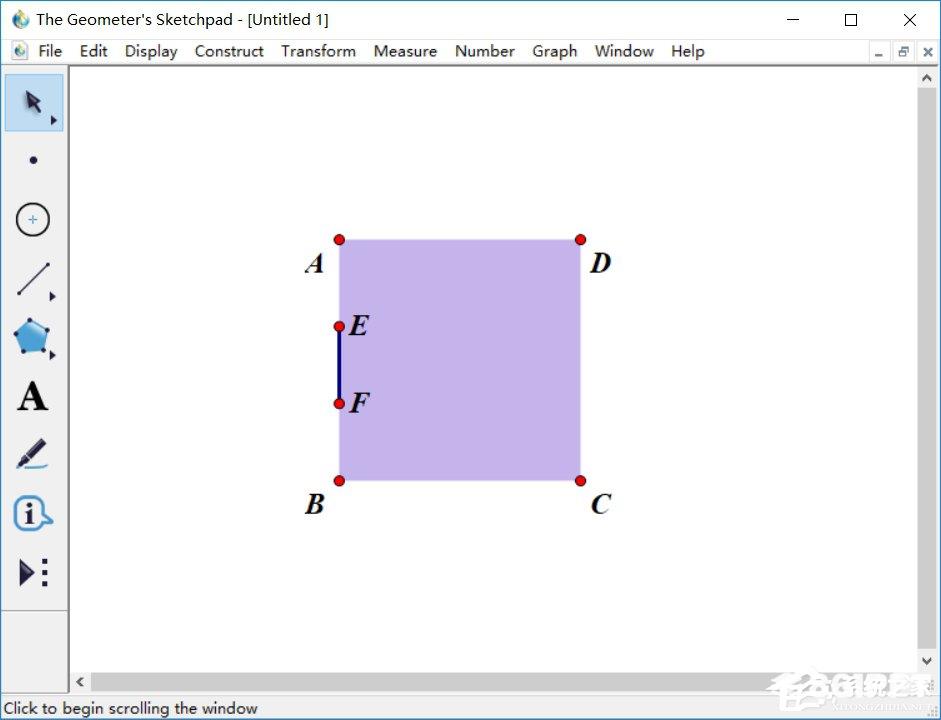941x720 pixels.
Task: Select point A of the square
Action: pyautogui.click(x=339, y=240)
